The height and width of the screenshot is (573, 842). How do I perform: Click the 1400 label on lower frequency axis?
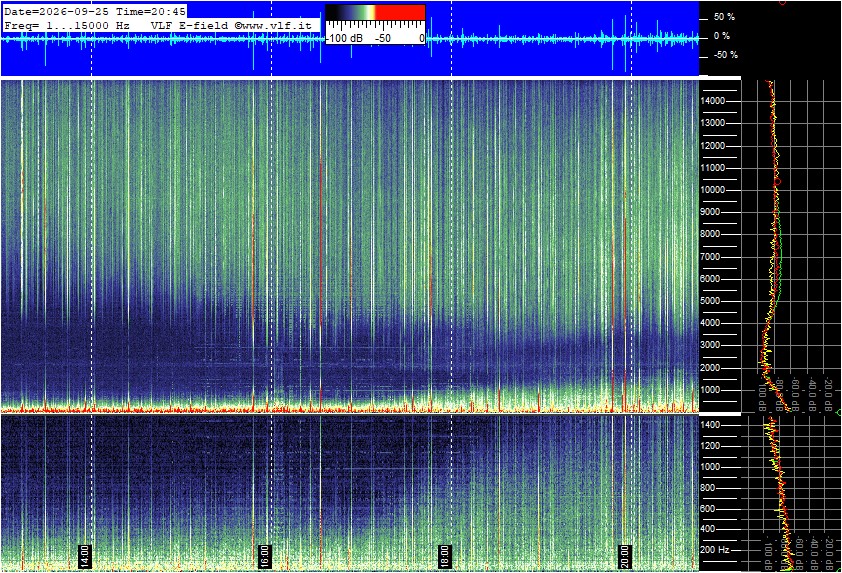point(710,425)
